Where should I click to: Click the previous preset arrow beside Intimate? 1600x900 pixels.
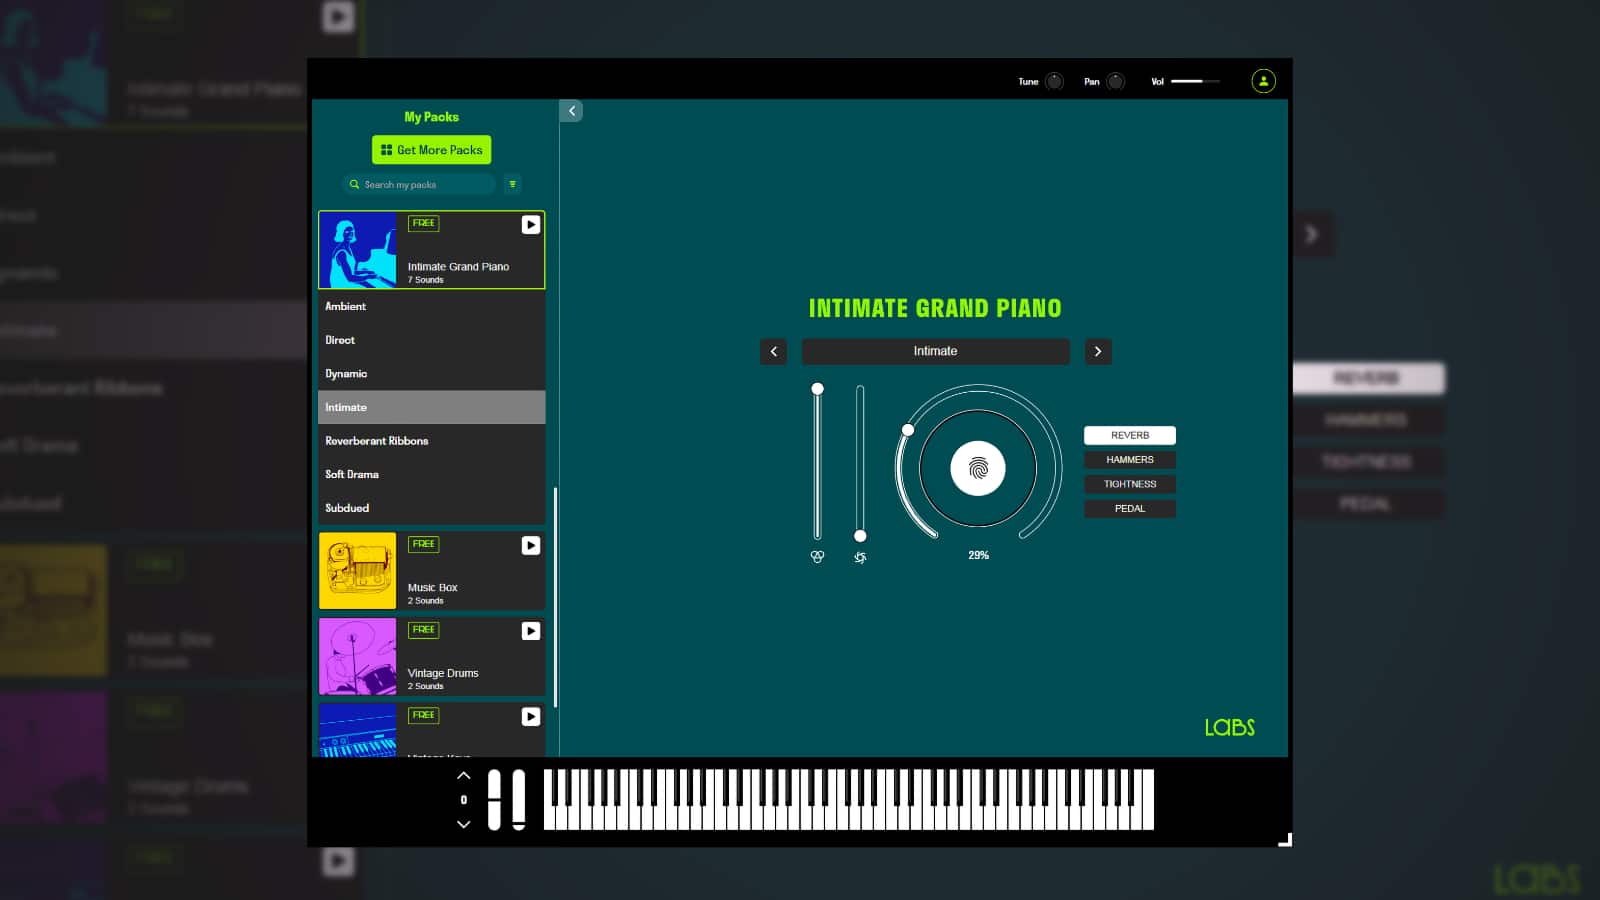[773, 352]
